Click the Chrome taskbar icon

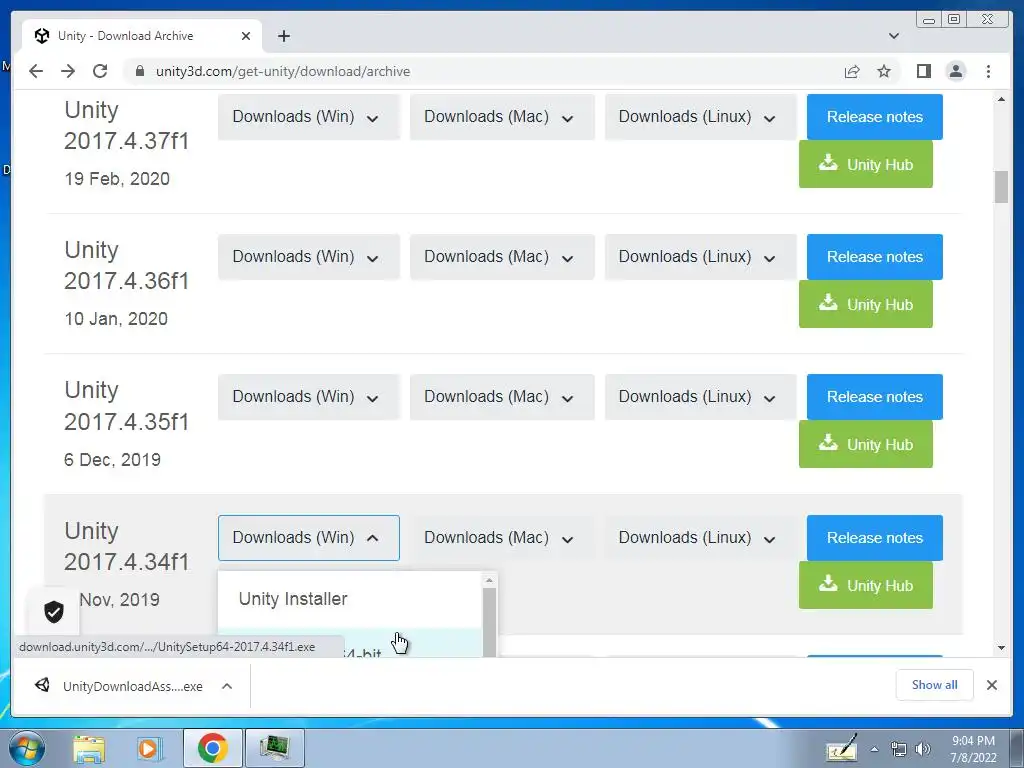pos(212,748)
